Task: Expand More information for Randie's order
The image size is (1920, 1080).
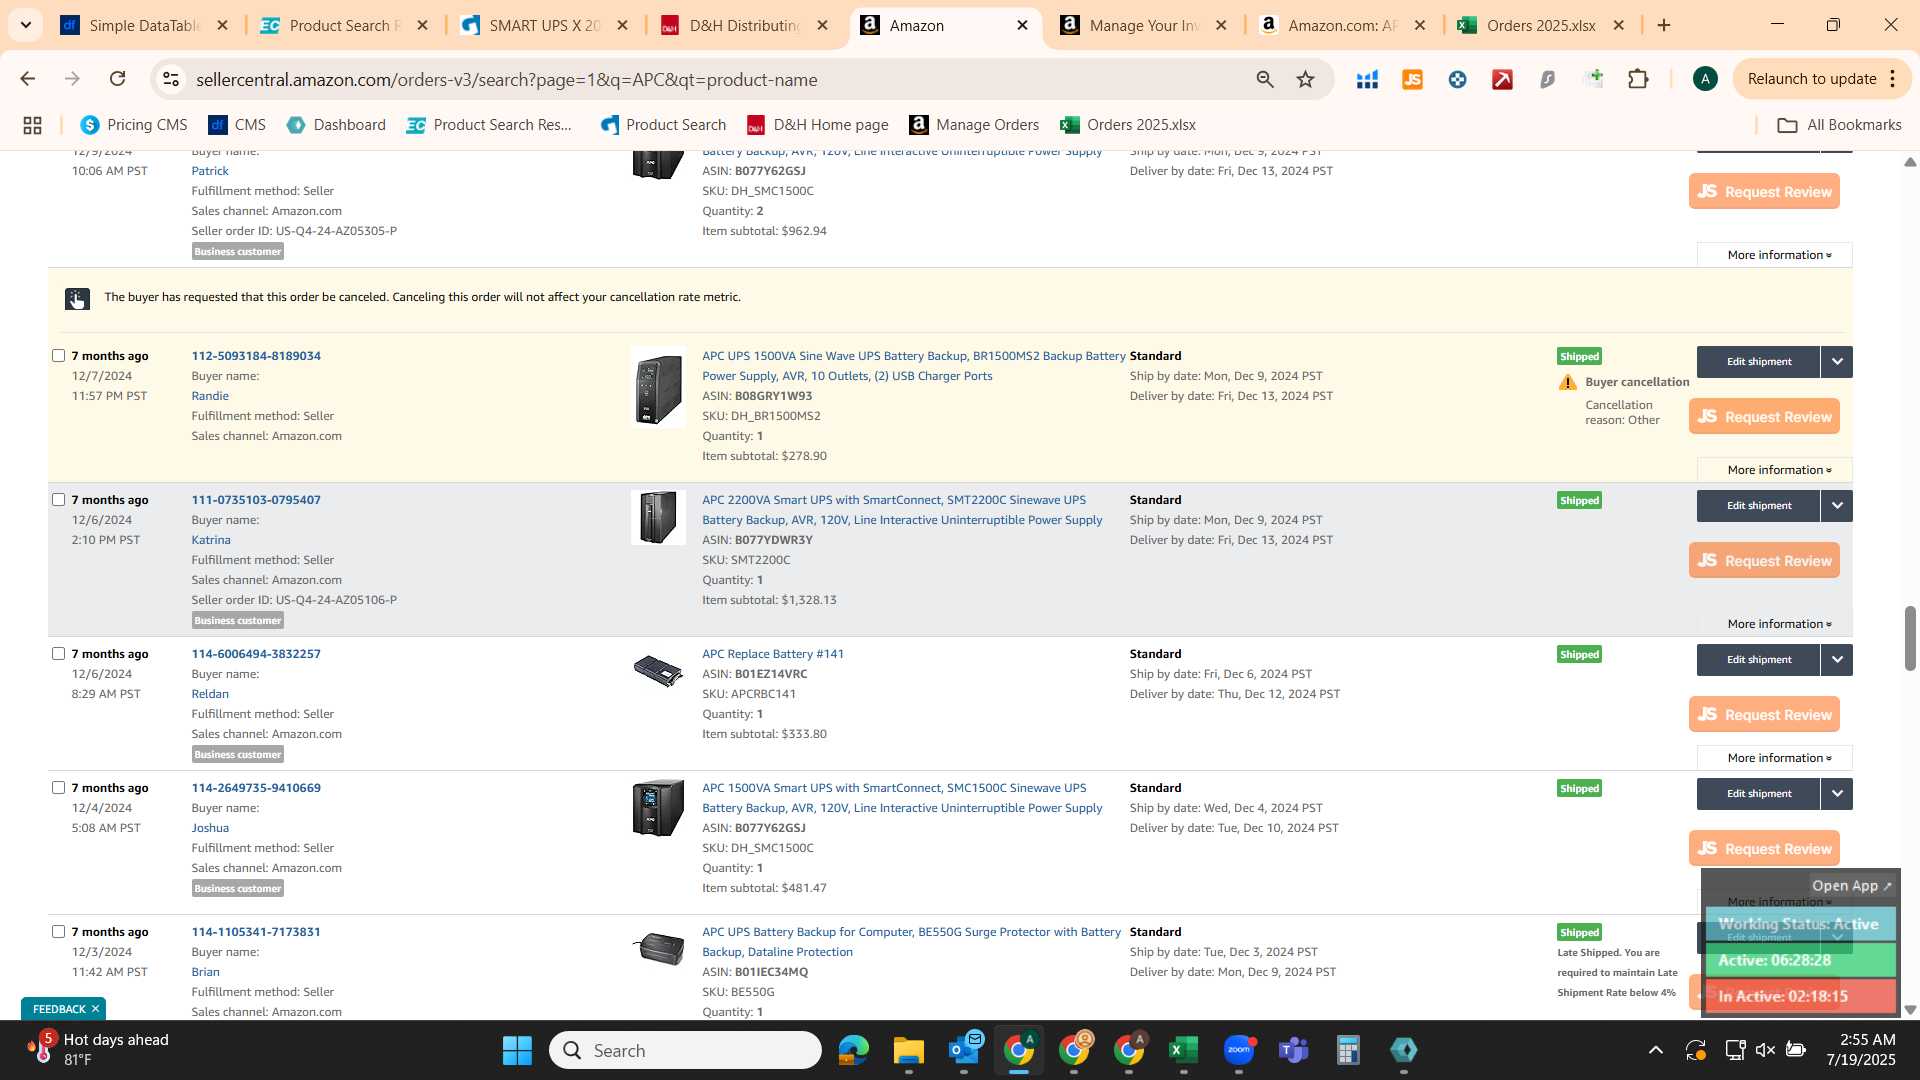Action: tap(1775, 470)
